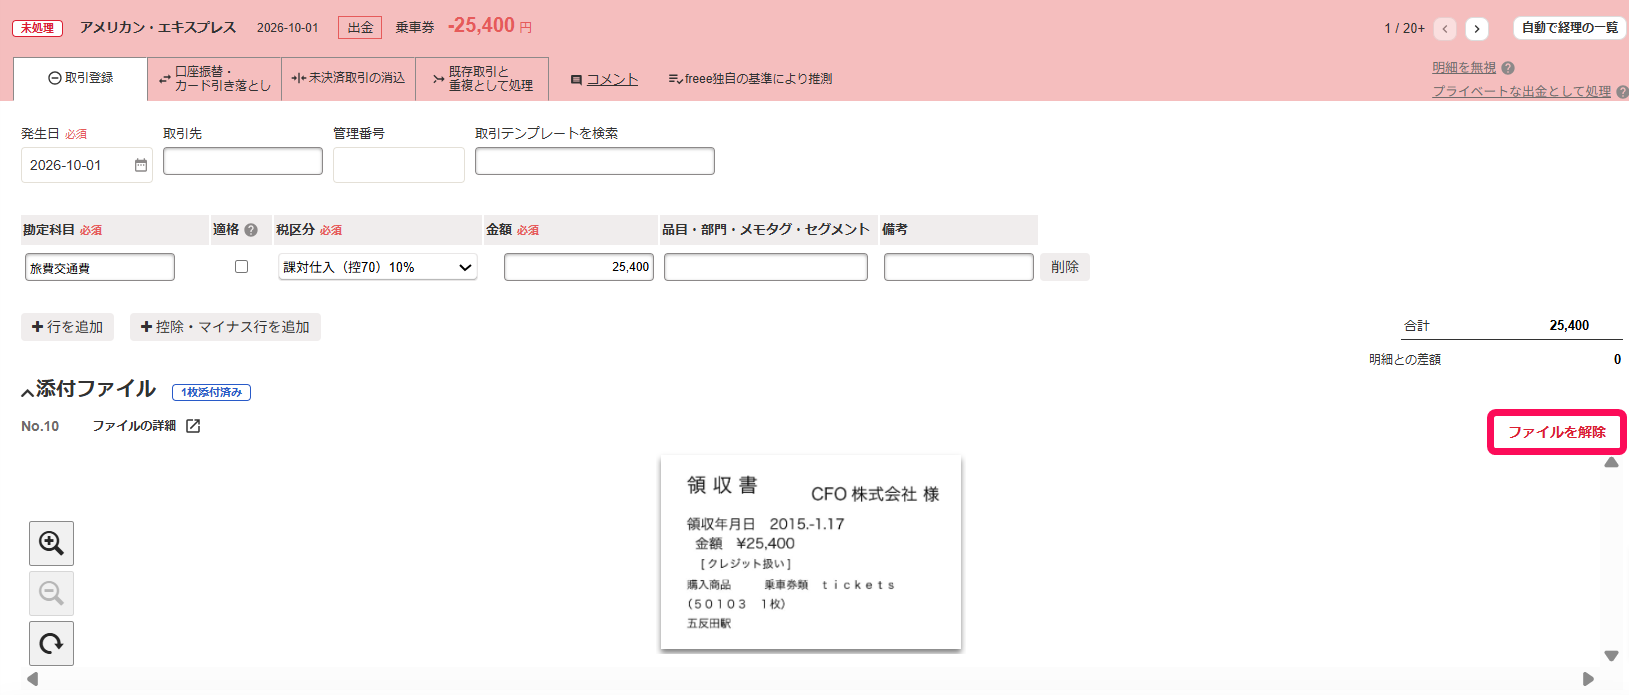Image resolution: width=1629 pixels, height=695 pixels.
Task: Click the 明細を無視 link
Action: tap(1464, 68)
